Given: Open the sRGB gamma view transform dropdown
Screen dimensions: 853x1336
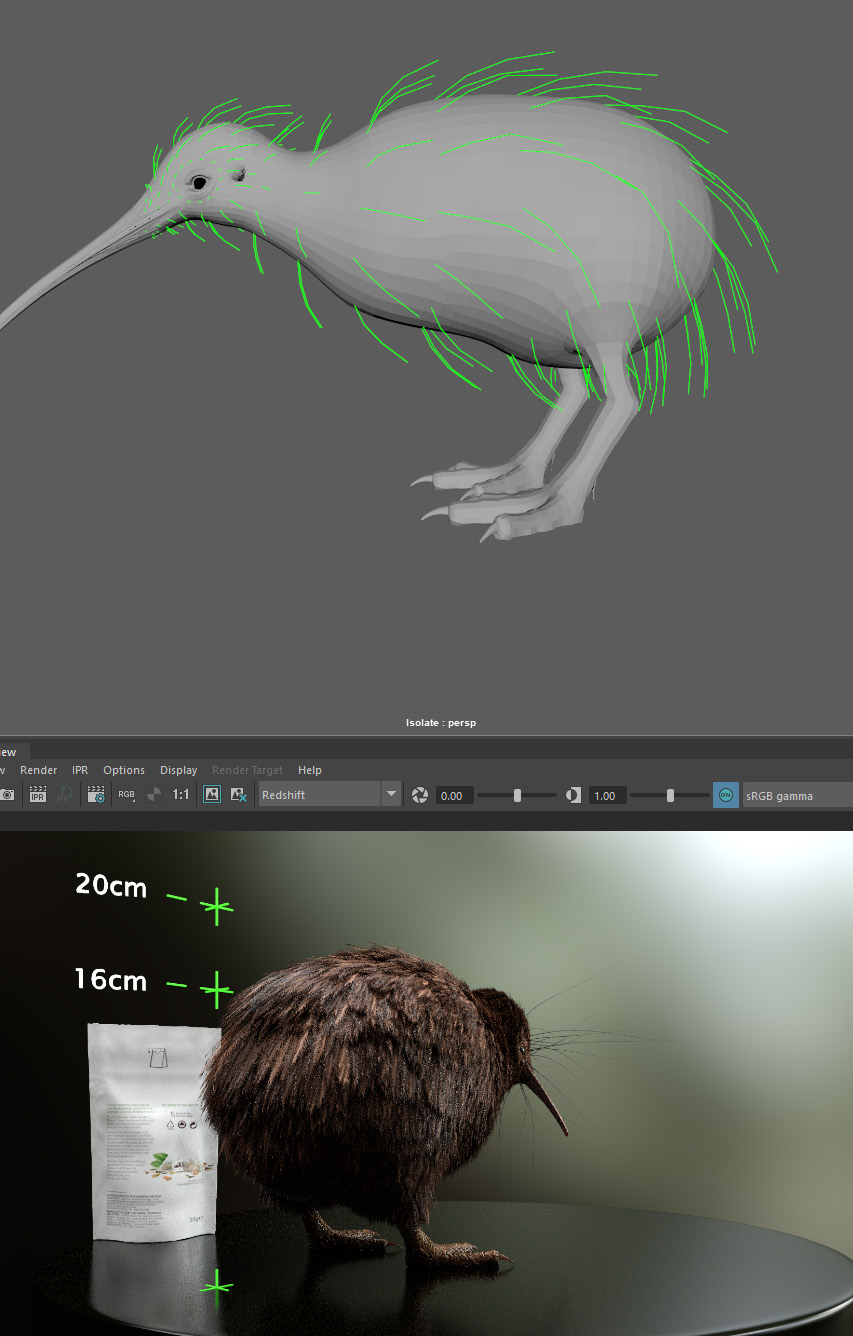Looking at the screenshot, I should pyautogui.click(x=796, y=796).
